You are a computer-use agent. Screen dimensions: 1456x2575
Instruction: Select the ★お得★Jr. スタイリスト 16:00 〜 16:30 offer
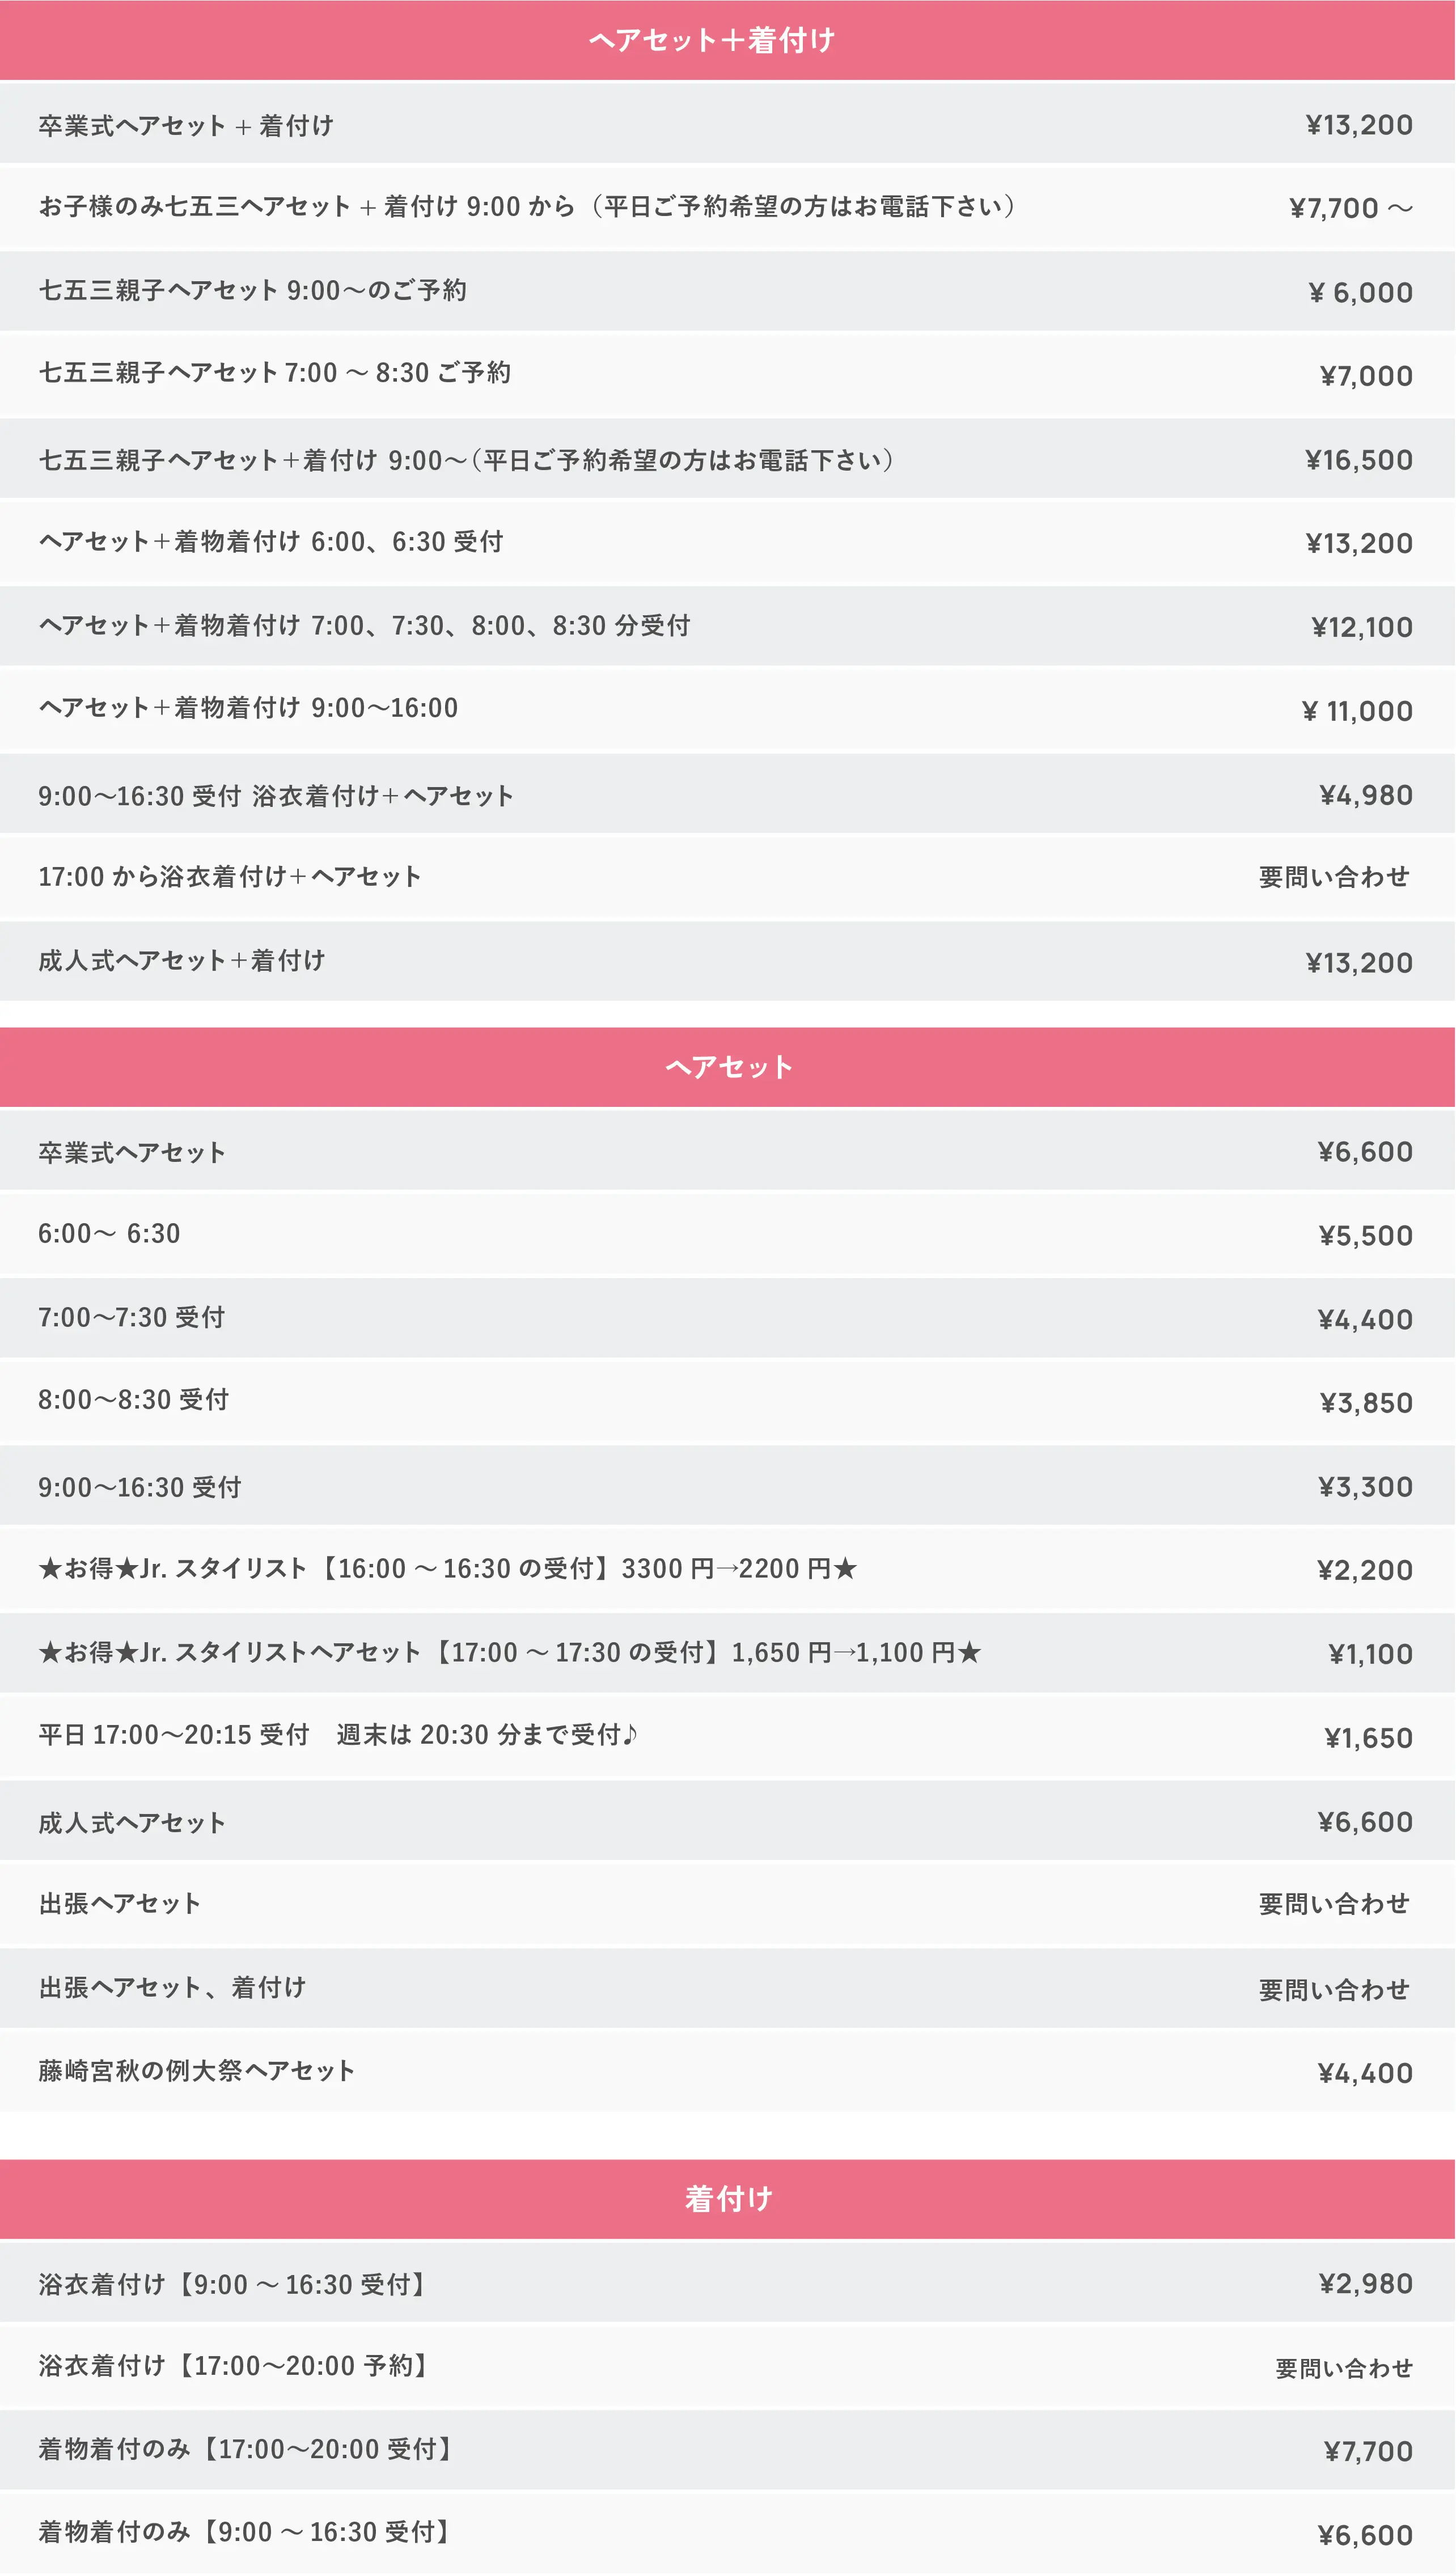coord(447,1568)
